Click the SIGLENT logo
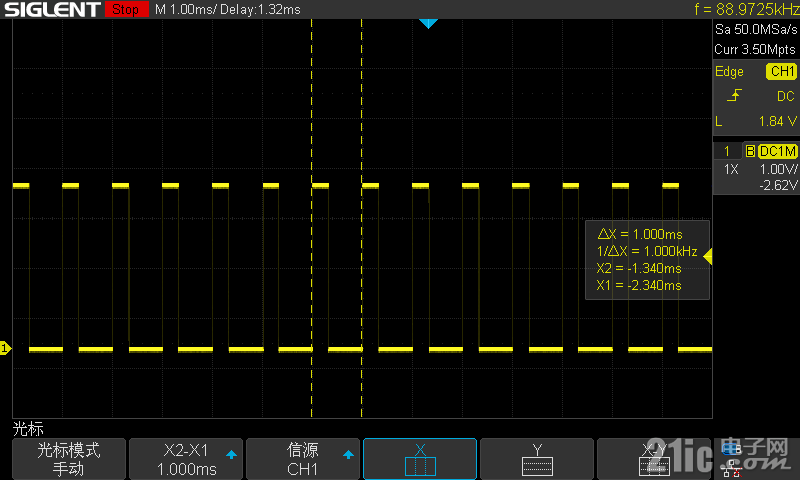 [x=52, y=9]
